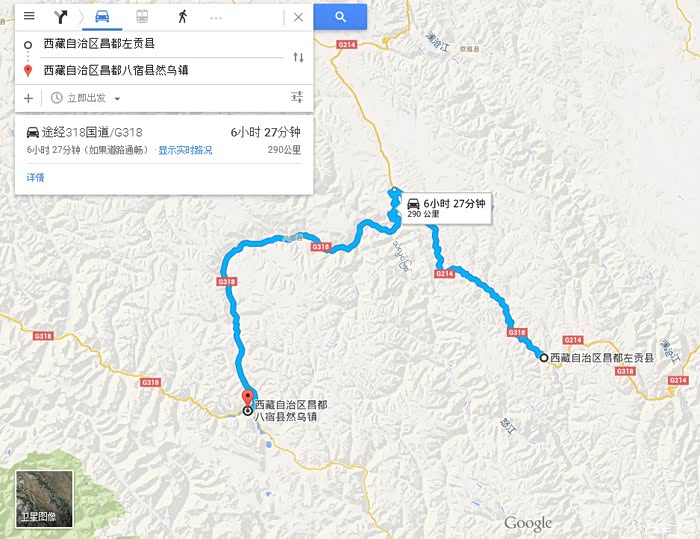Select driving travel mode
Image resolution: width=700 pixels, height=539 pixels.
point(102,17)
